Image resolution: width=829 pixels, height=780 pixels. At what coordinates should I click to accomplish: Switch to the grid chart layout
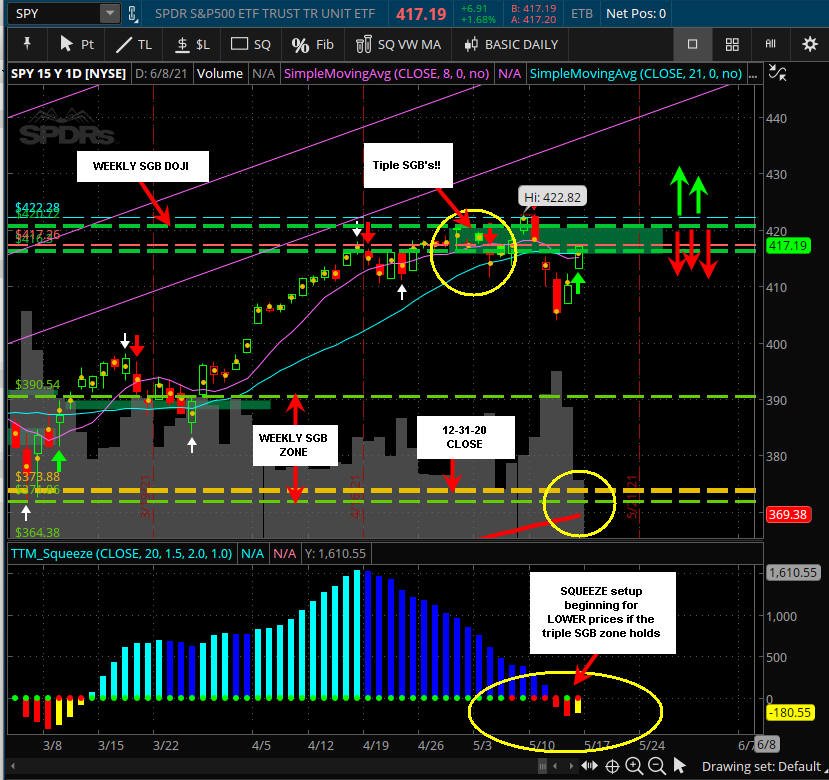point(732,44)
